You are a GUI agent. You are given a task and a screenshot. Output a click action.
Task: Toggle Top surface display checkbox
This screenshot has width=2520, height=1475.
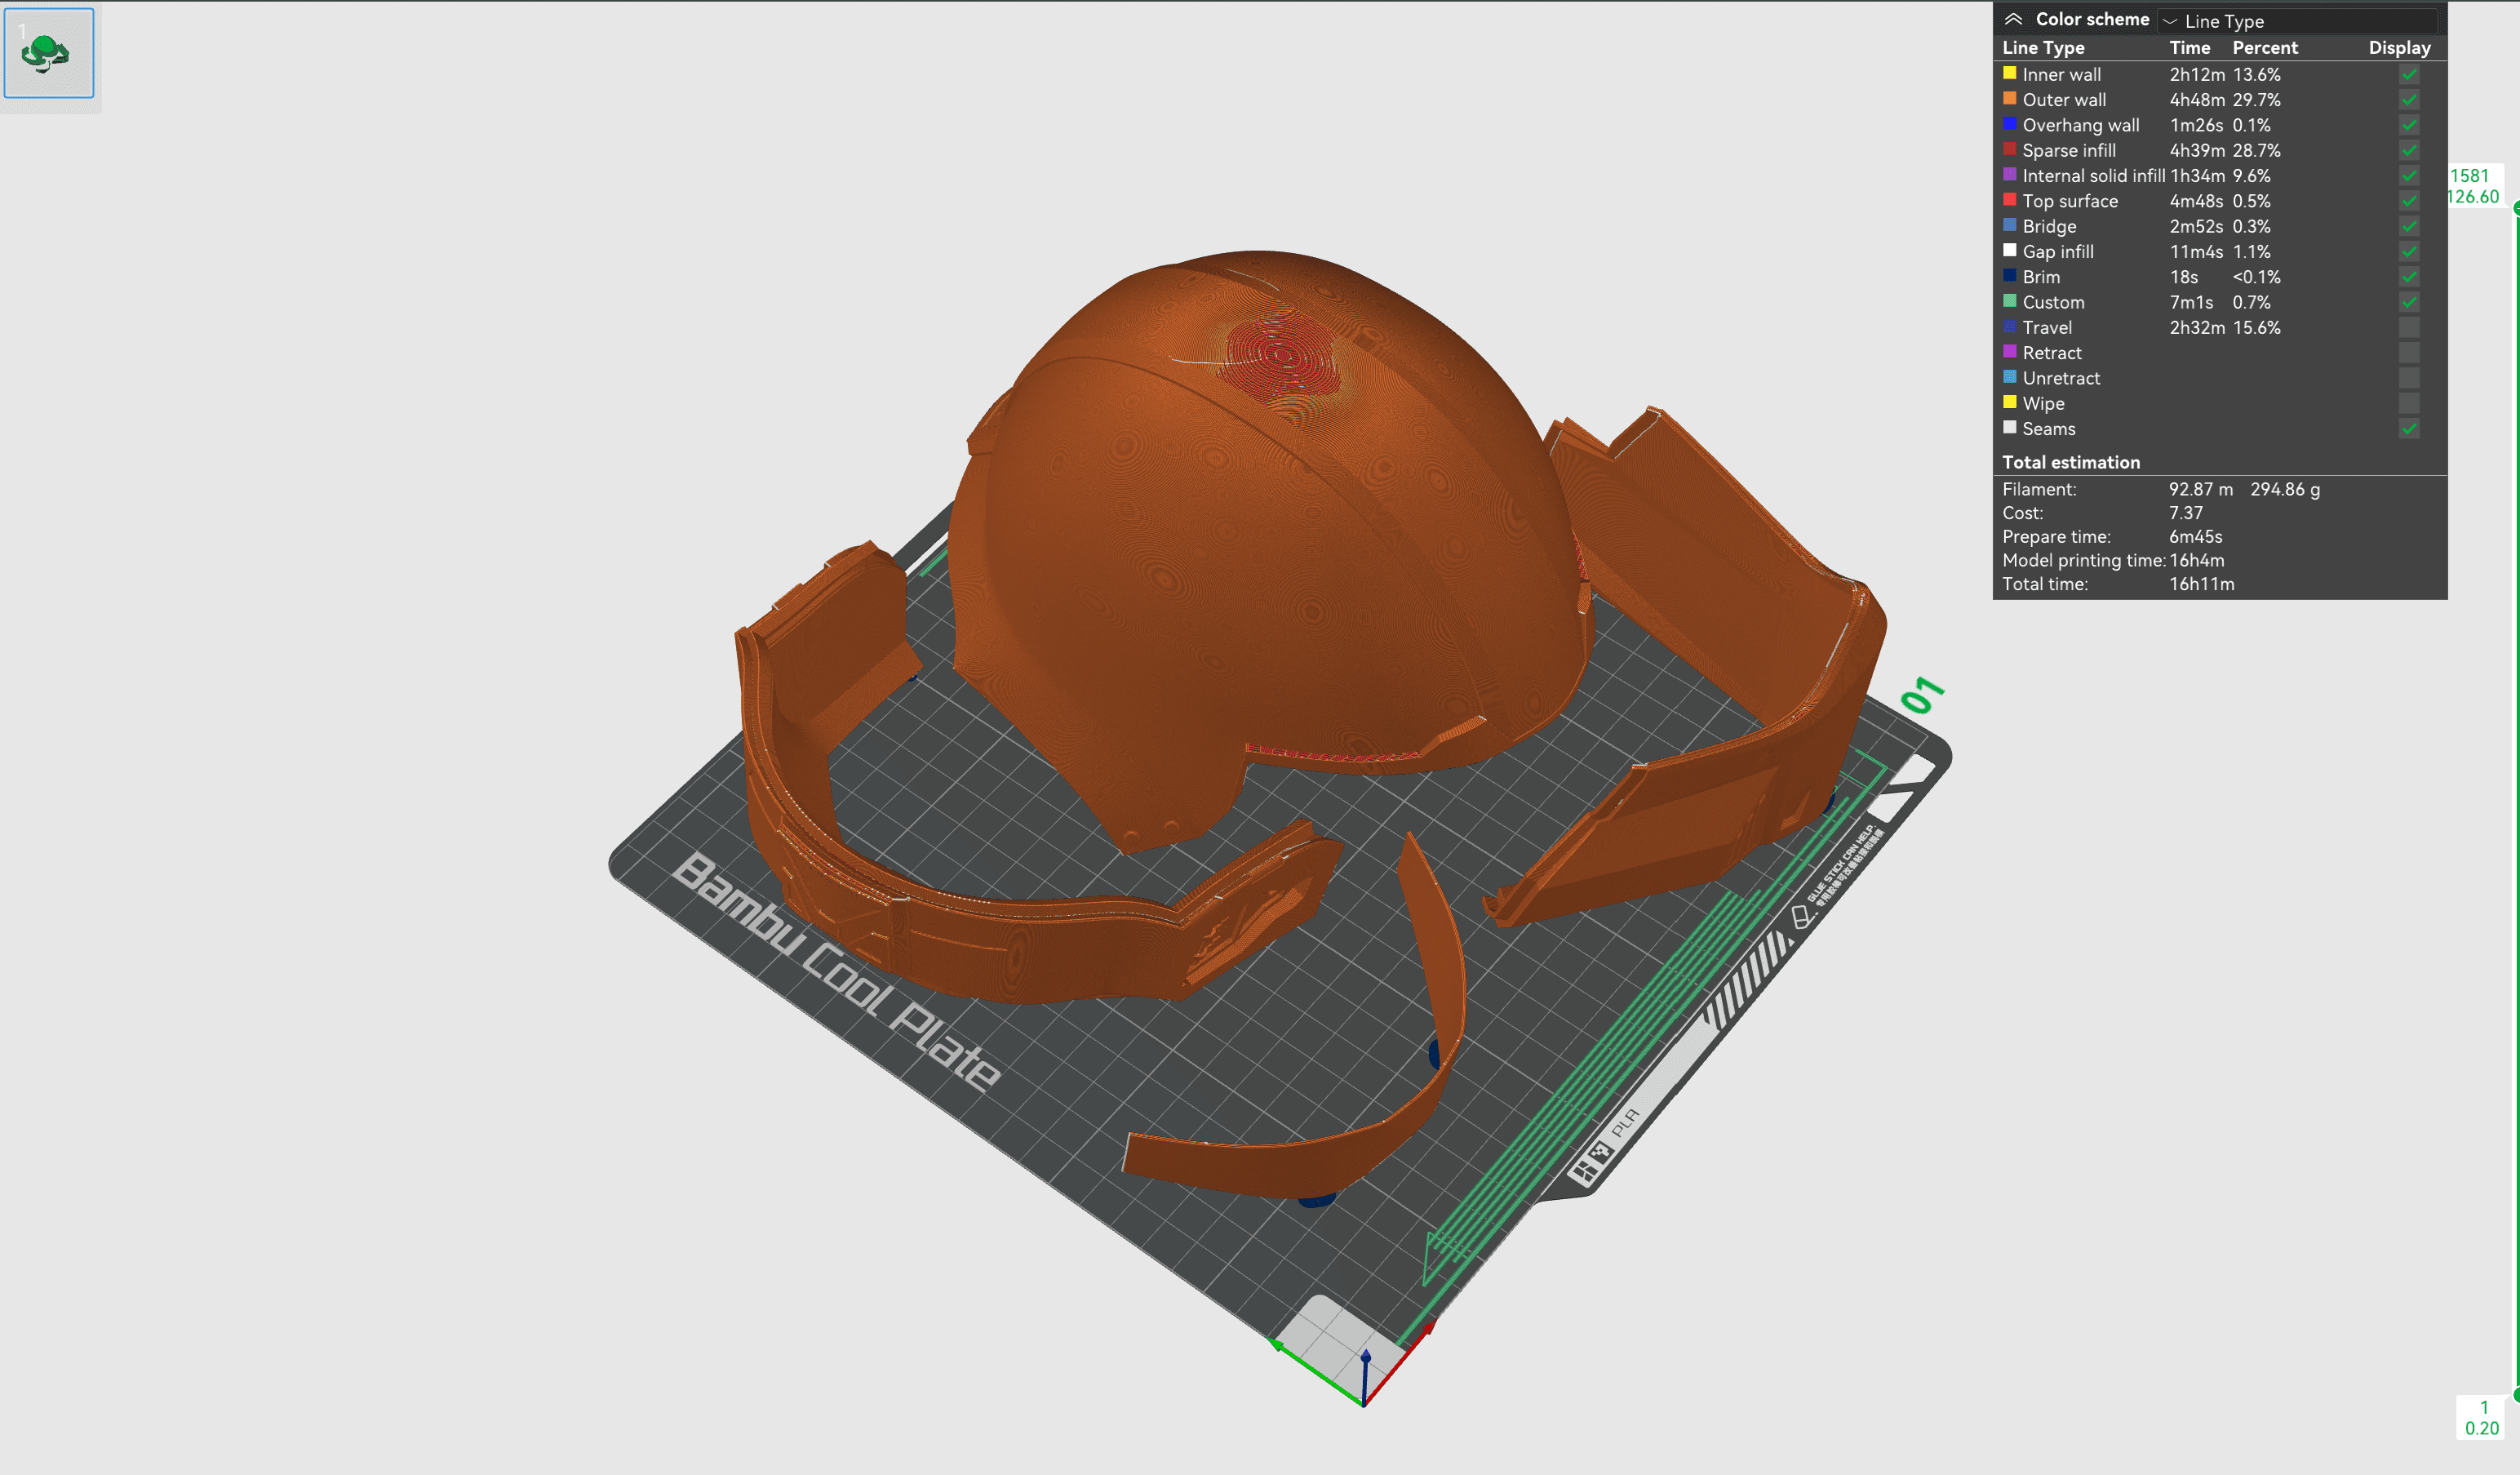pyautogui.click(x=2409, y=201)
